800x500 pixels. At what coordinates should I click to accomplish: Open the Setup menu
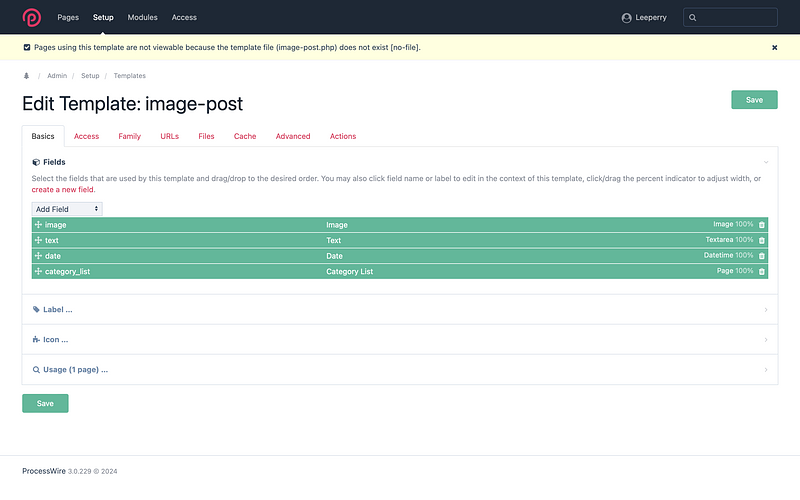pyautogui.click(x=103, y=17)
